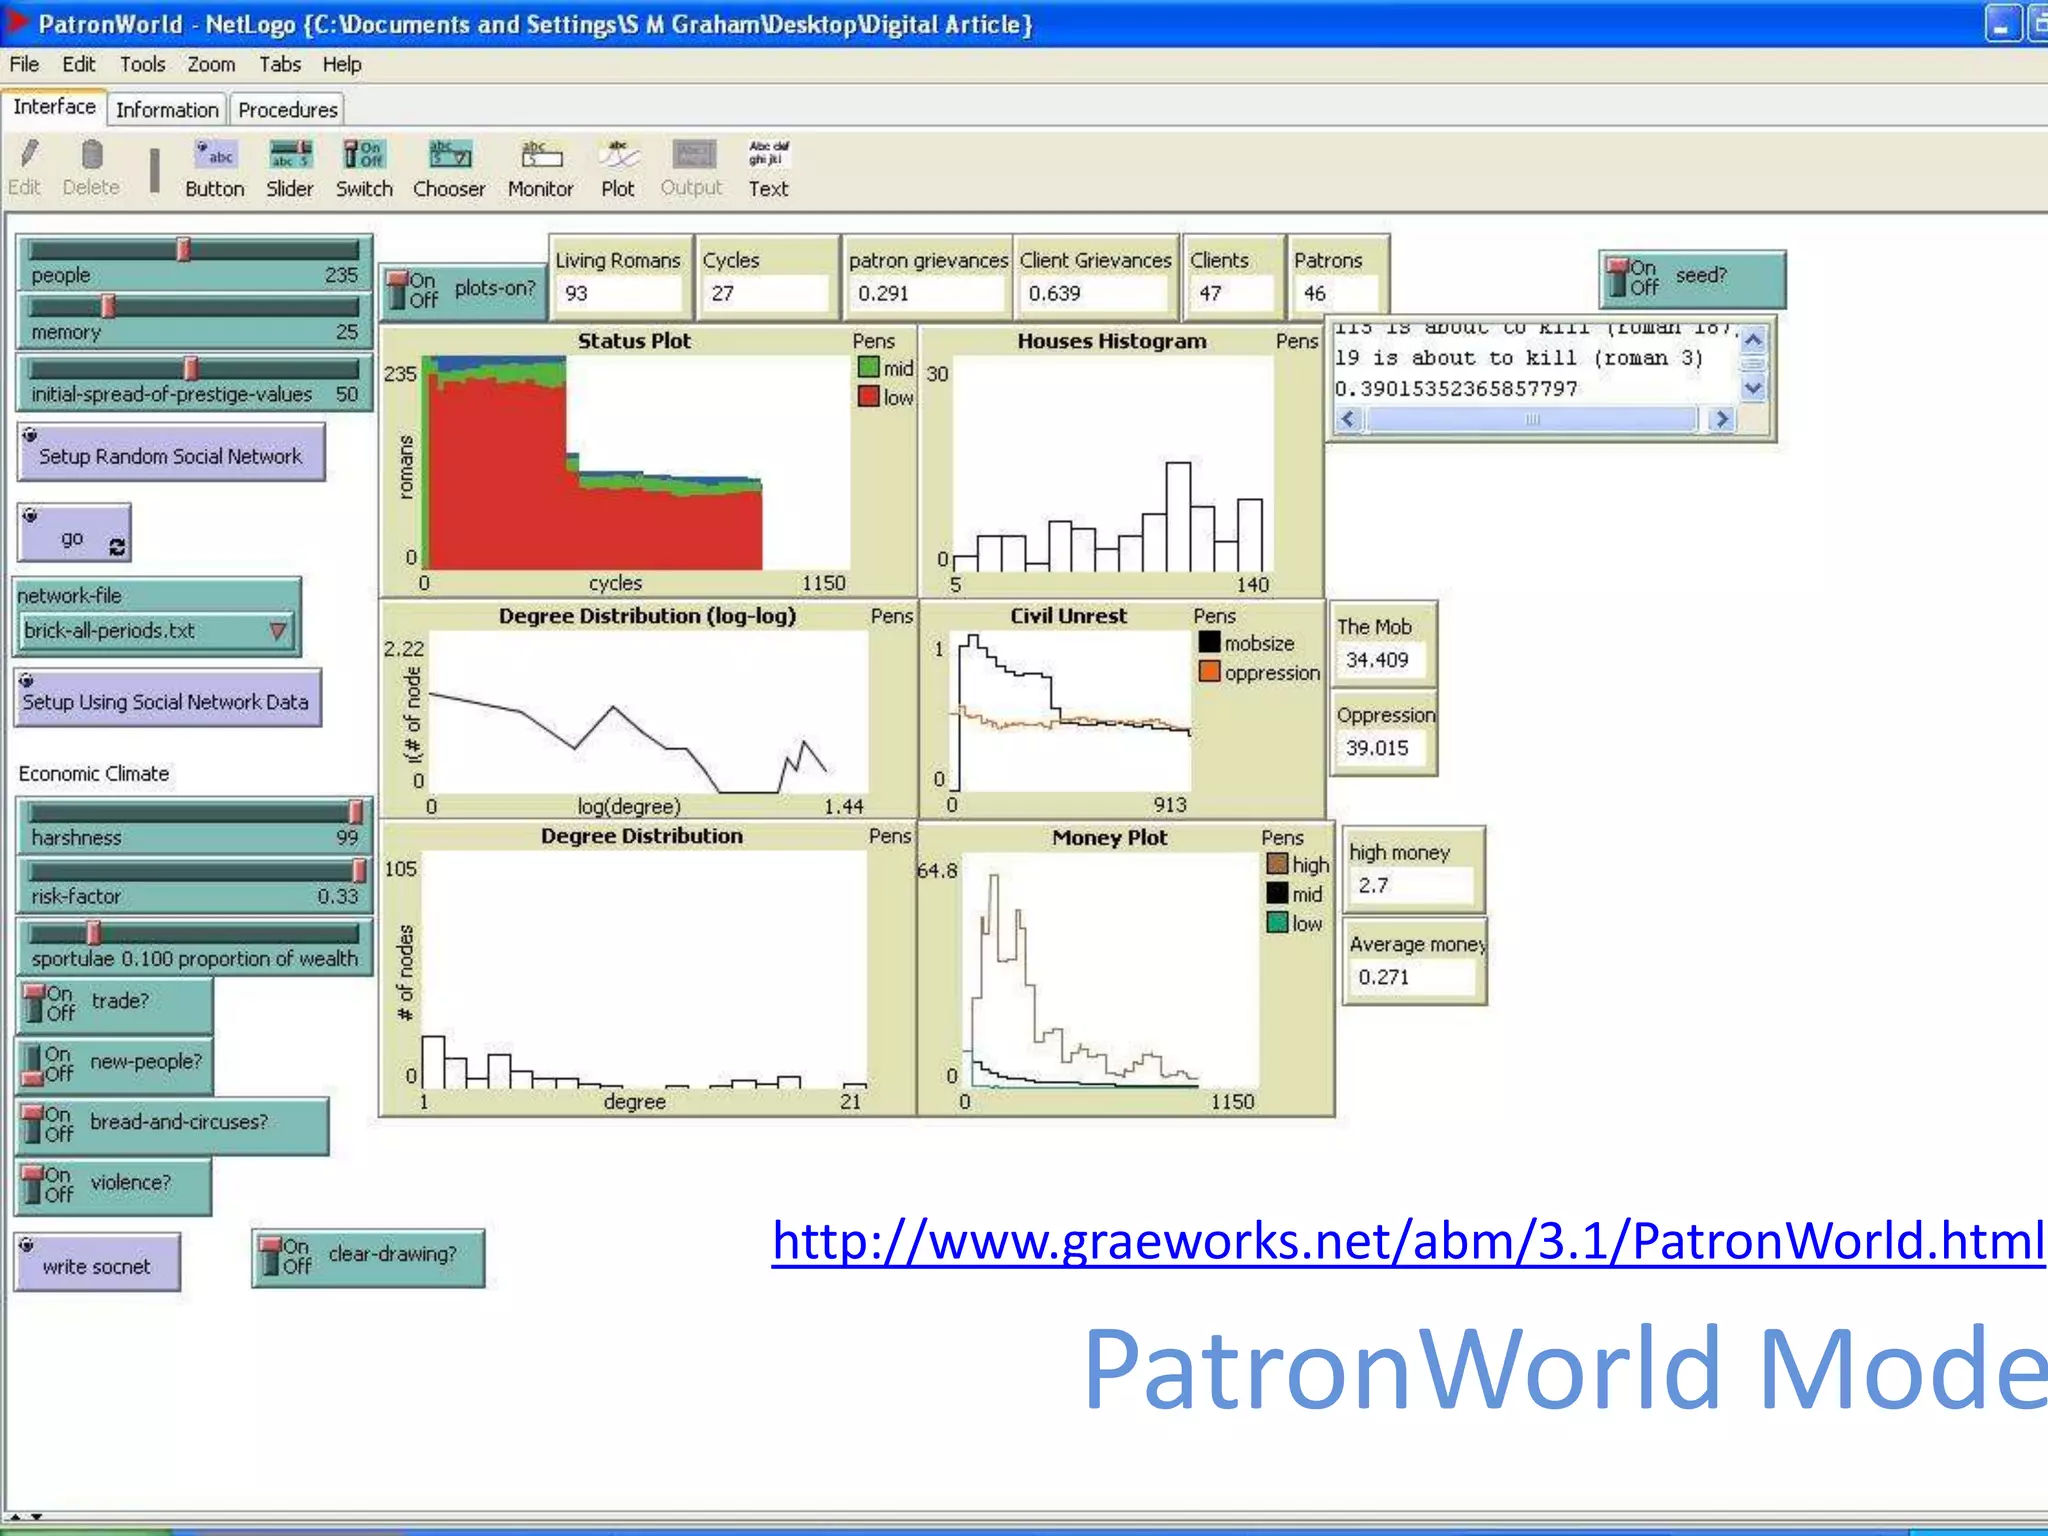Select the Edit pencil tool
The image size is (2048, 1536).
26,167
